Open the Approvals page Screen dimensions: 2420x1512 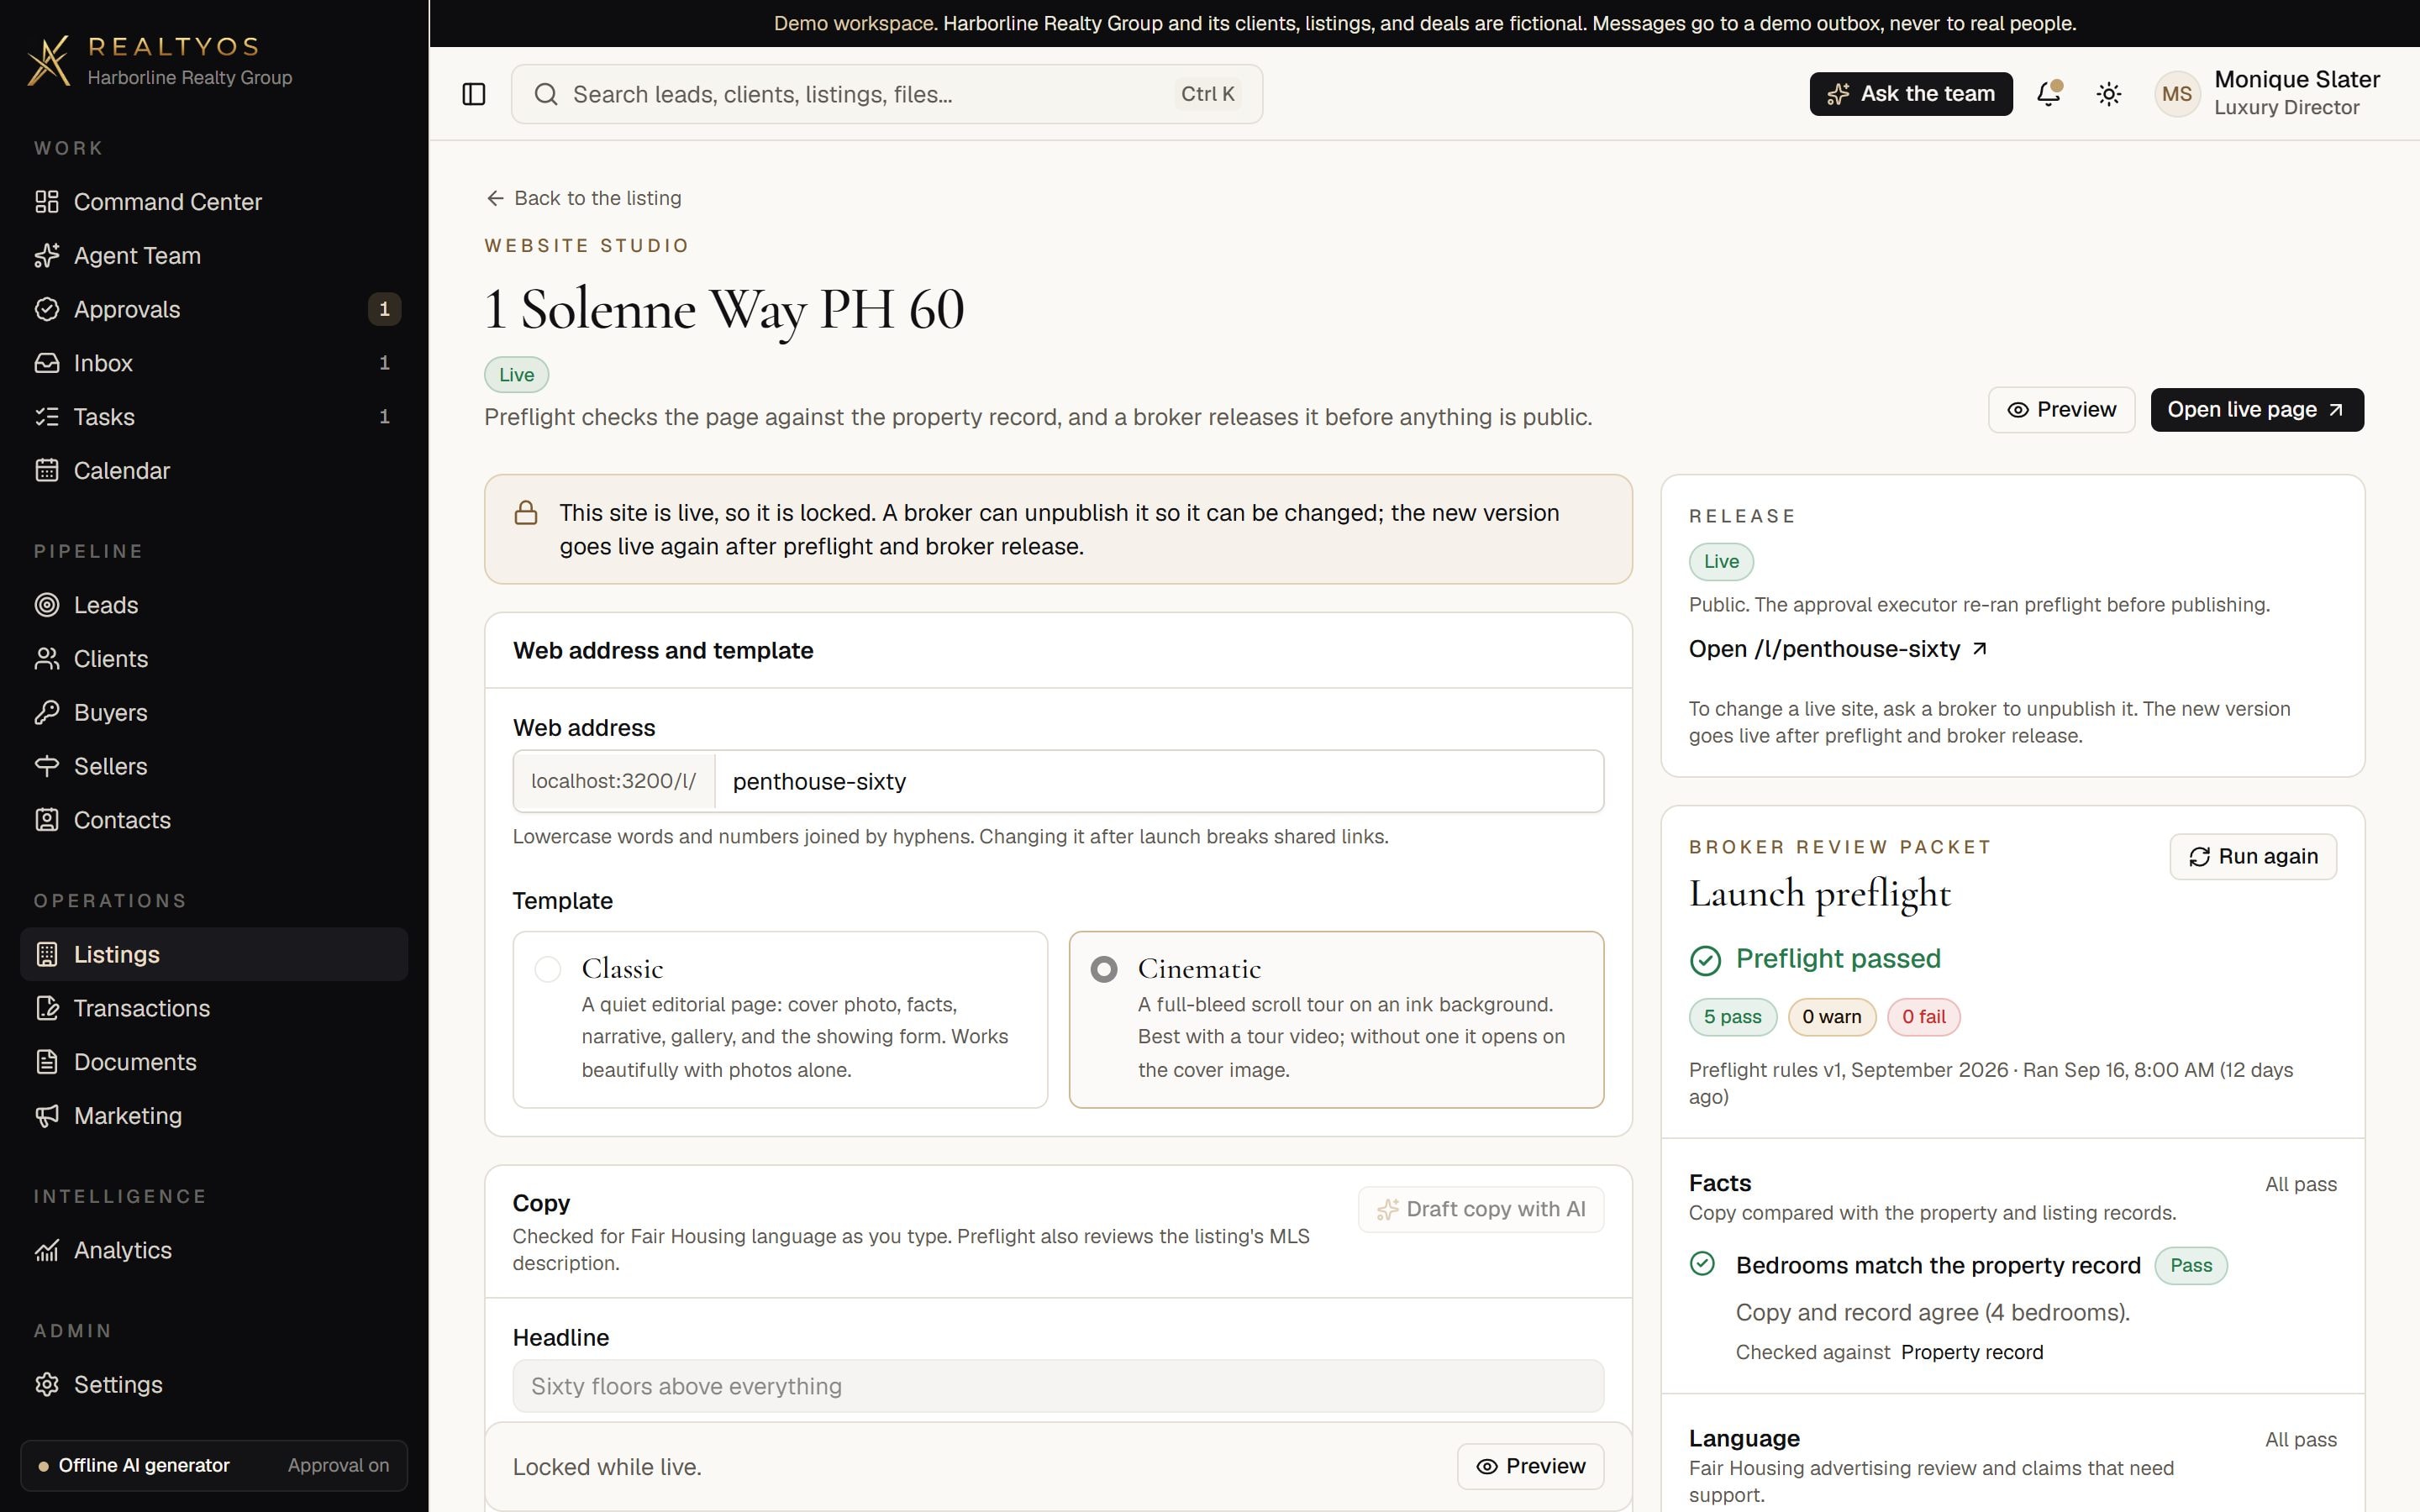click(214, 309)
